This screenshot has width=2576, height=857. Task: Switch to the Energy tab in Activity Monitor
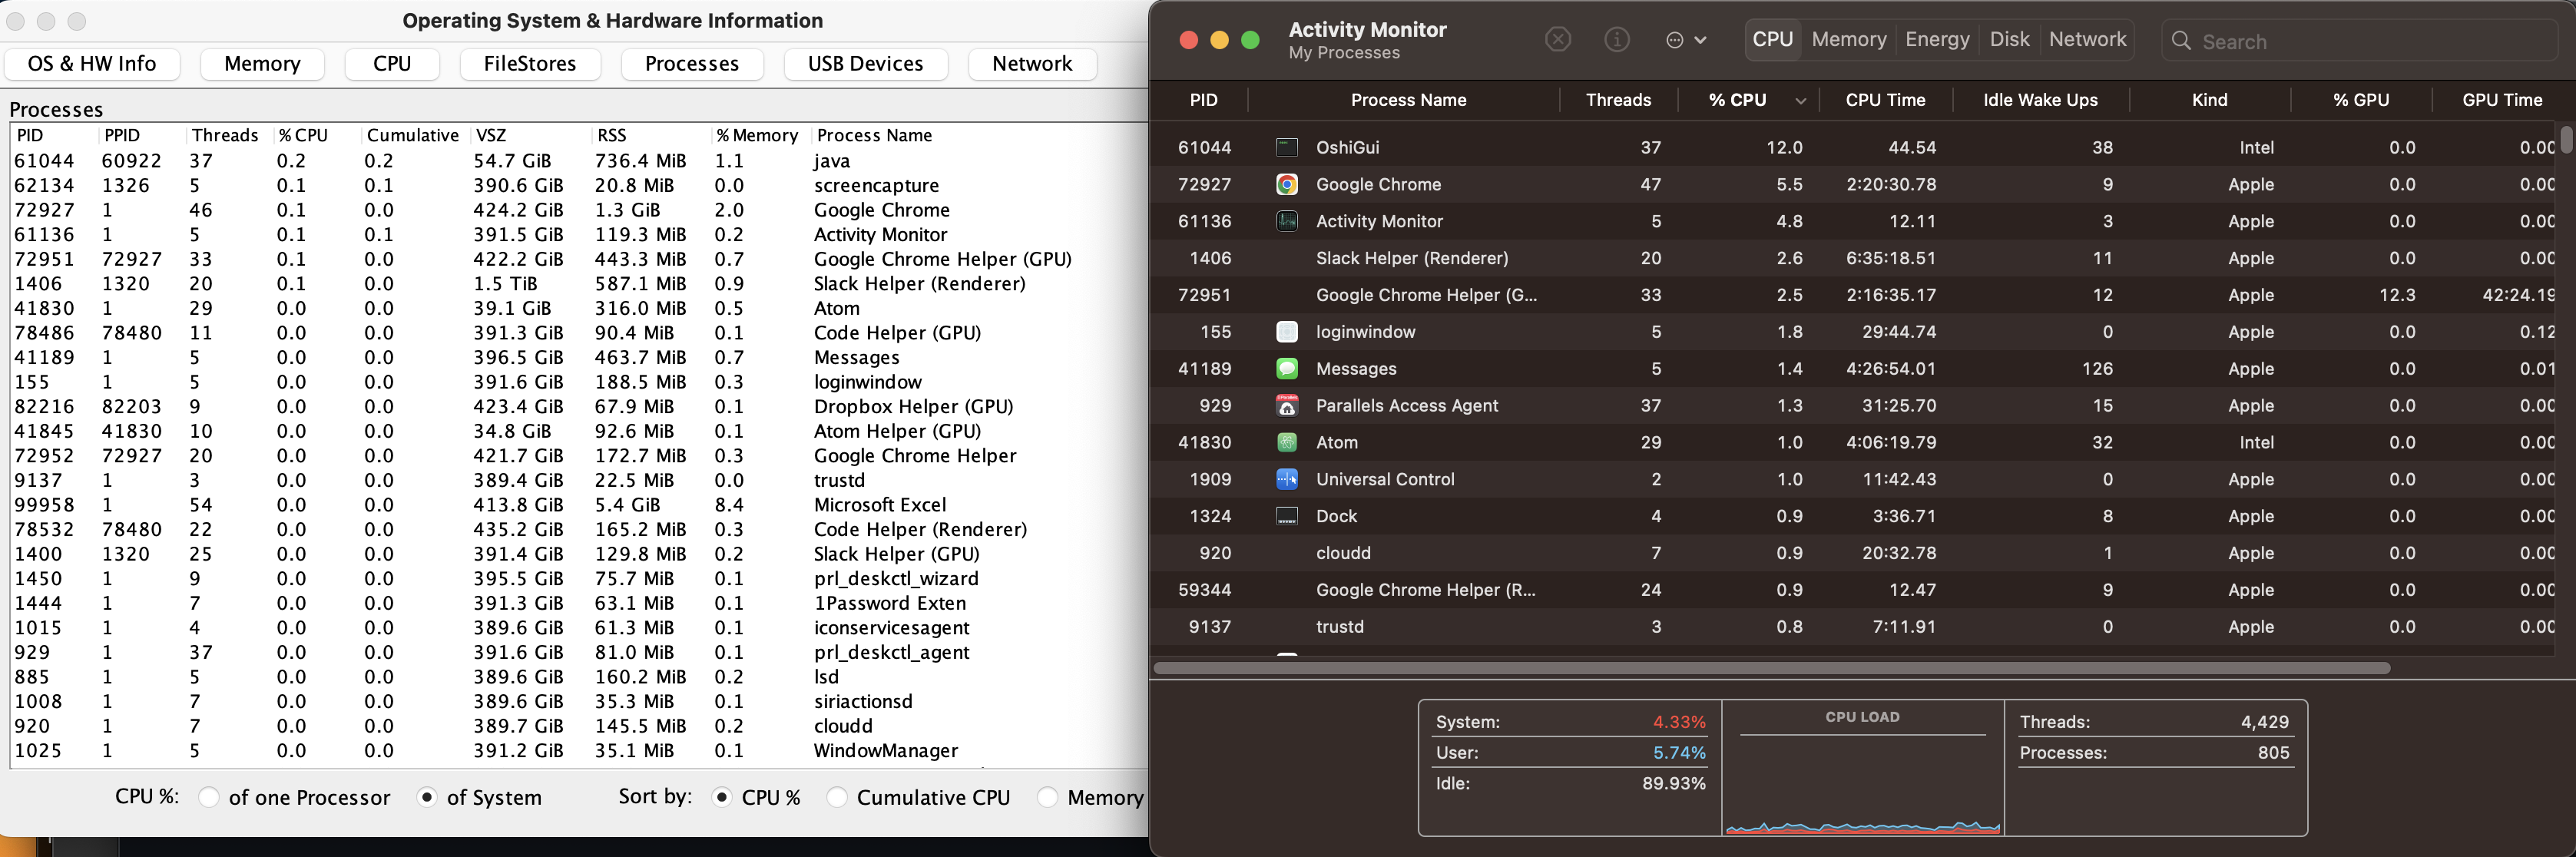pyautogui.click(x=1937, y=39)
